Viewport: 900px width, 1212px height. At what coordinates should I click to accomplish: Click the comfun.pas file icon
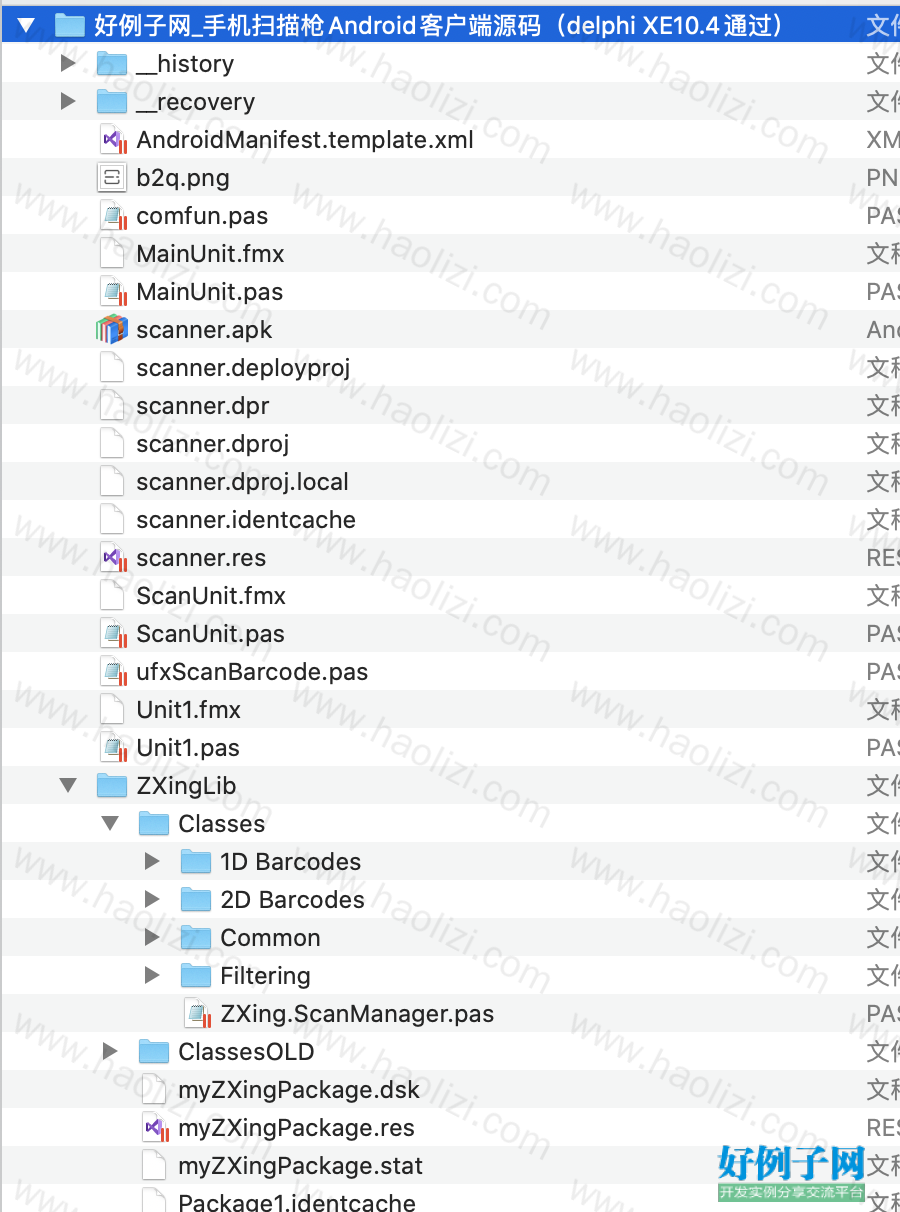113,216
